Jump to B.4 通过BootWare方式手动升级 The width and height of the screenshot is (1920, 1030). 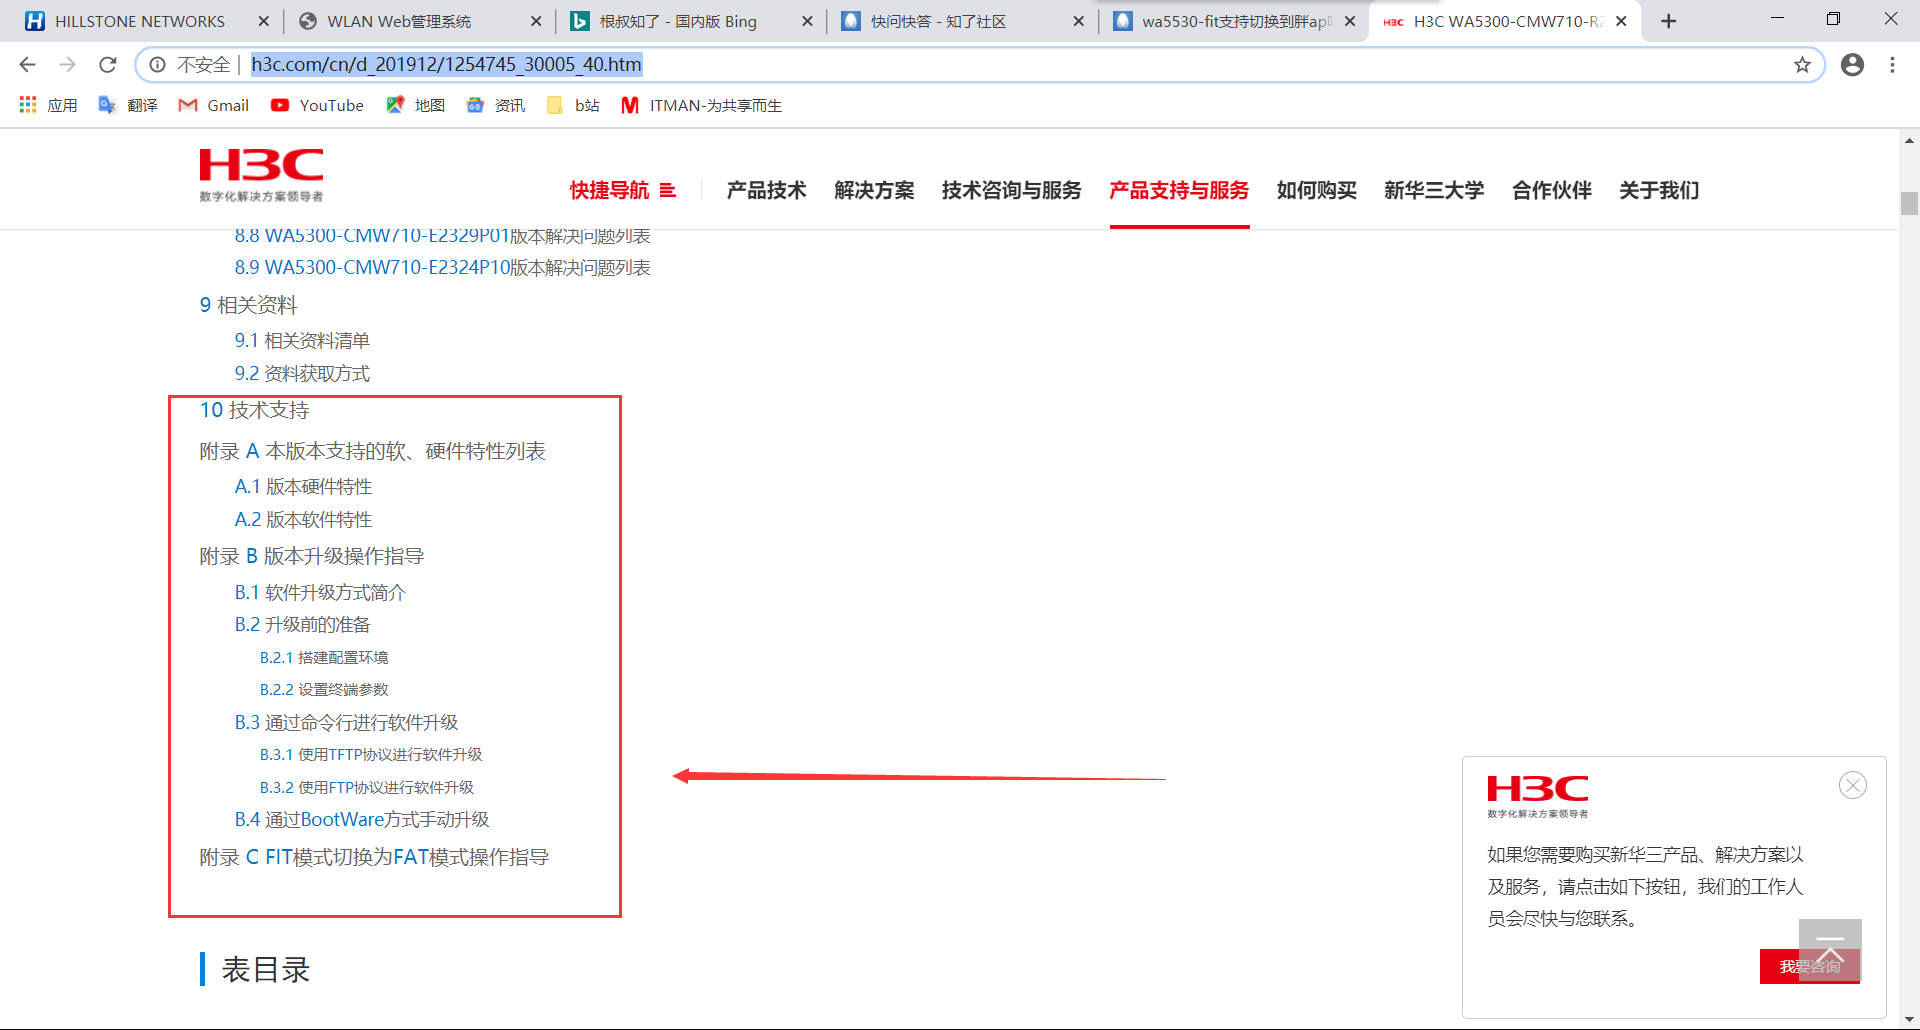pos(362,820)
